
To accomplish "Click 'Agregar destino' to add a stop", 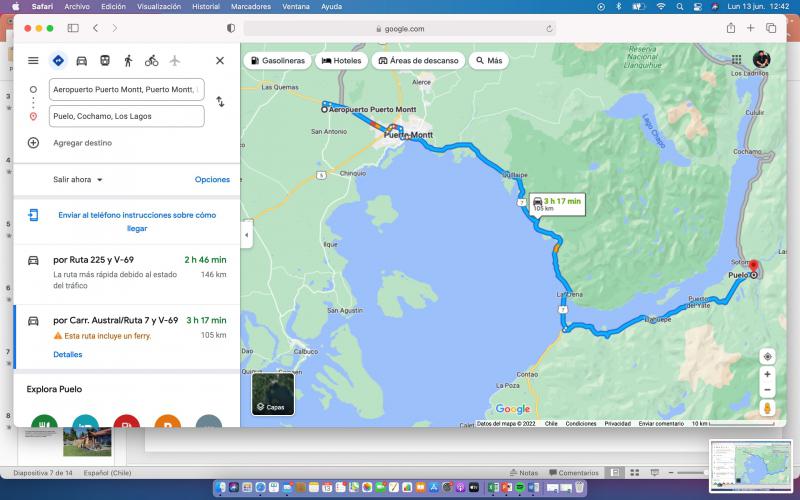I will pos(82,143).
